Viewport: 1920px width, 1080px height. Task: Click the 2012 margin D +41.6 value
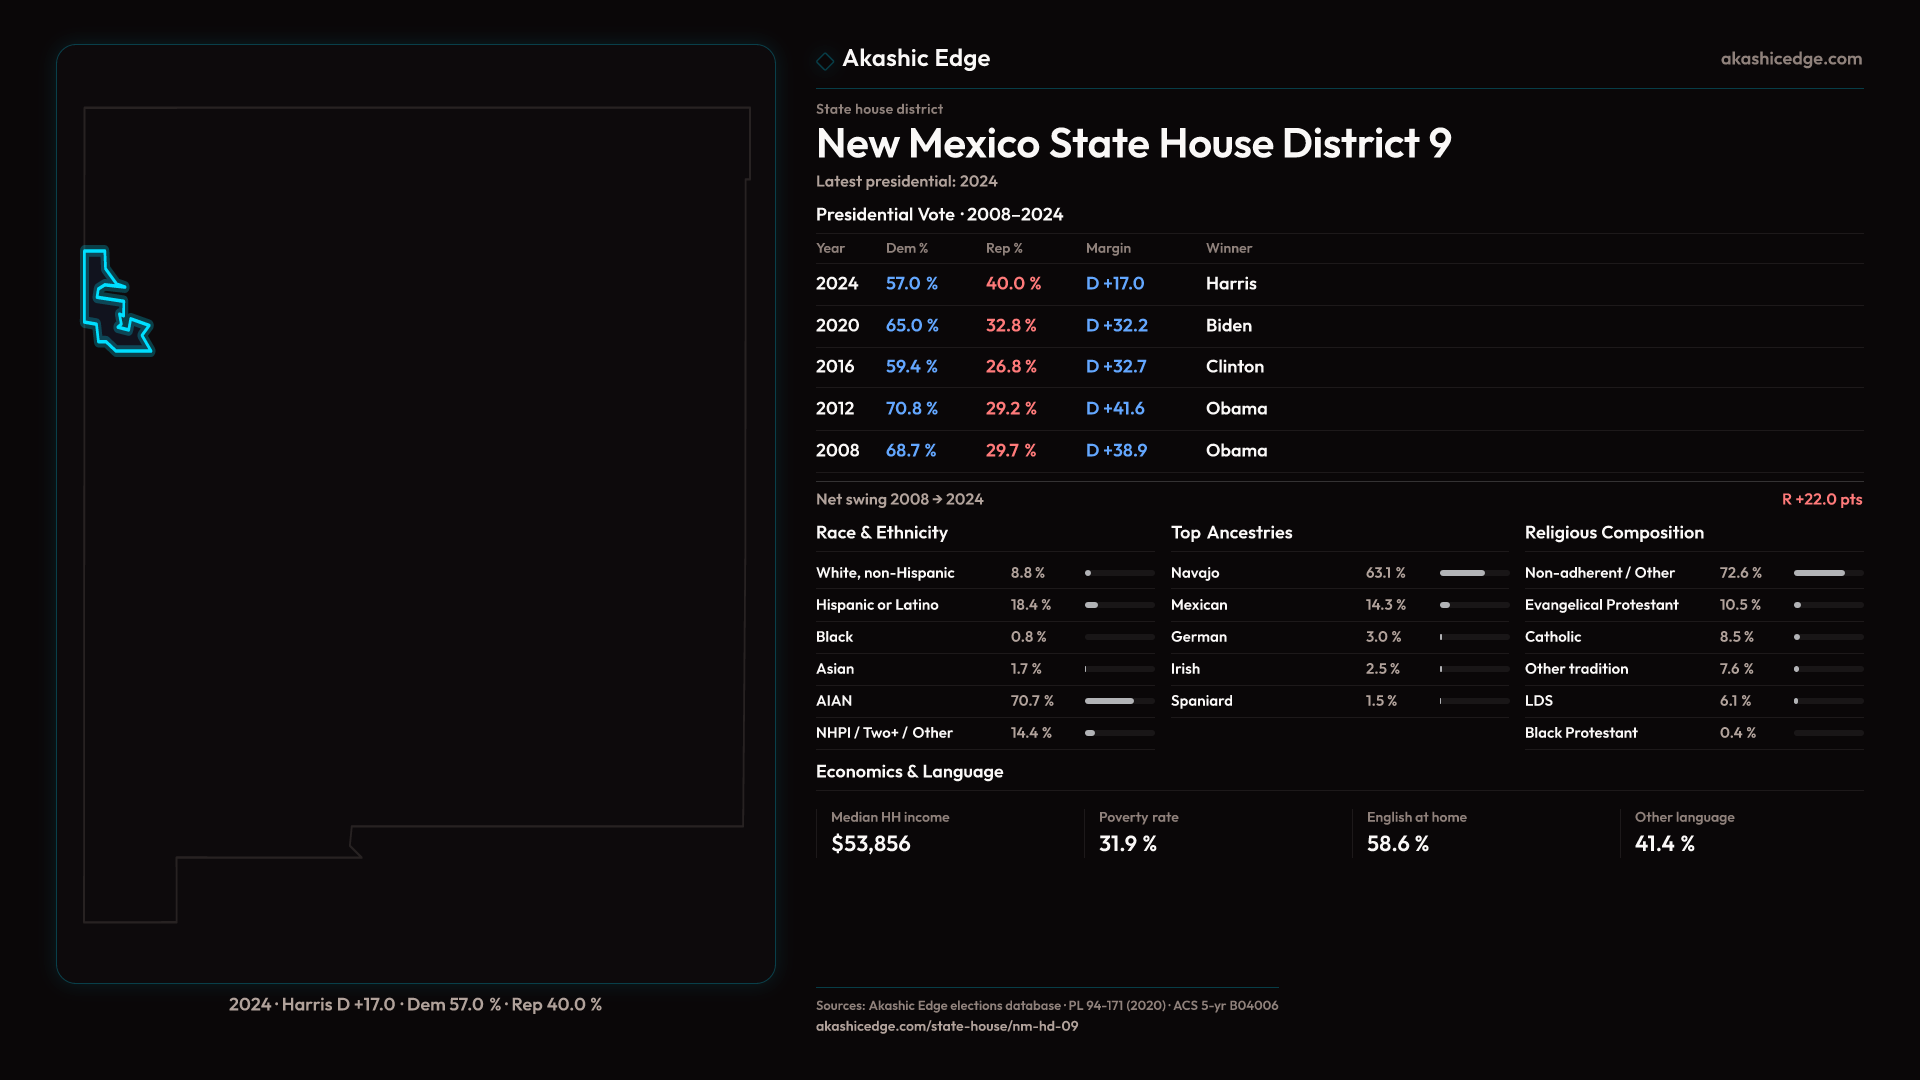tap(1114, 409)
